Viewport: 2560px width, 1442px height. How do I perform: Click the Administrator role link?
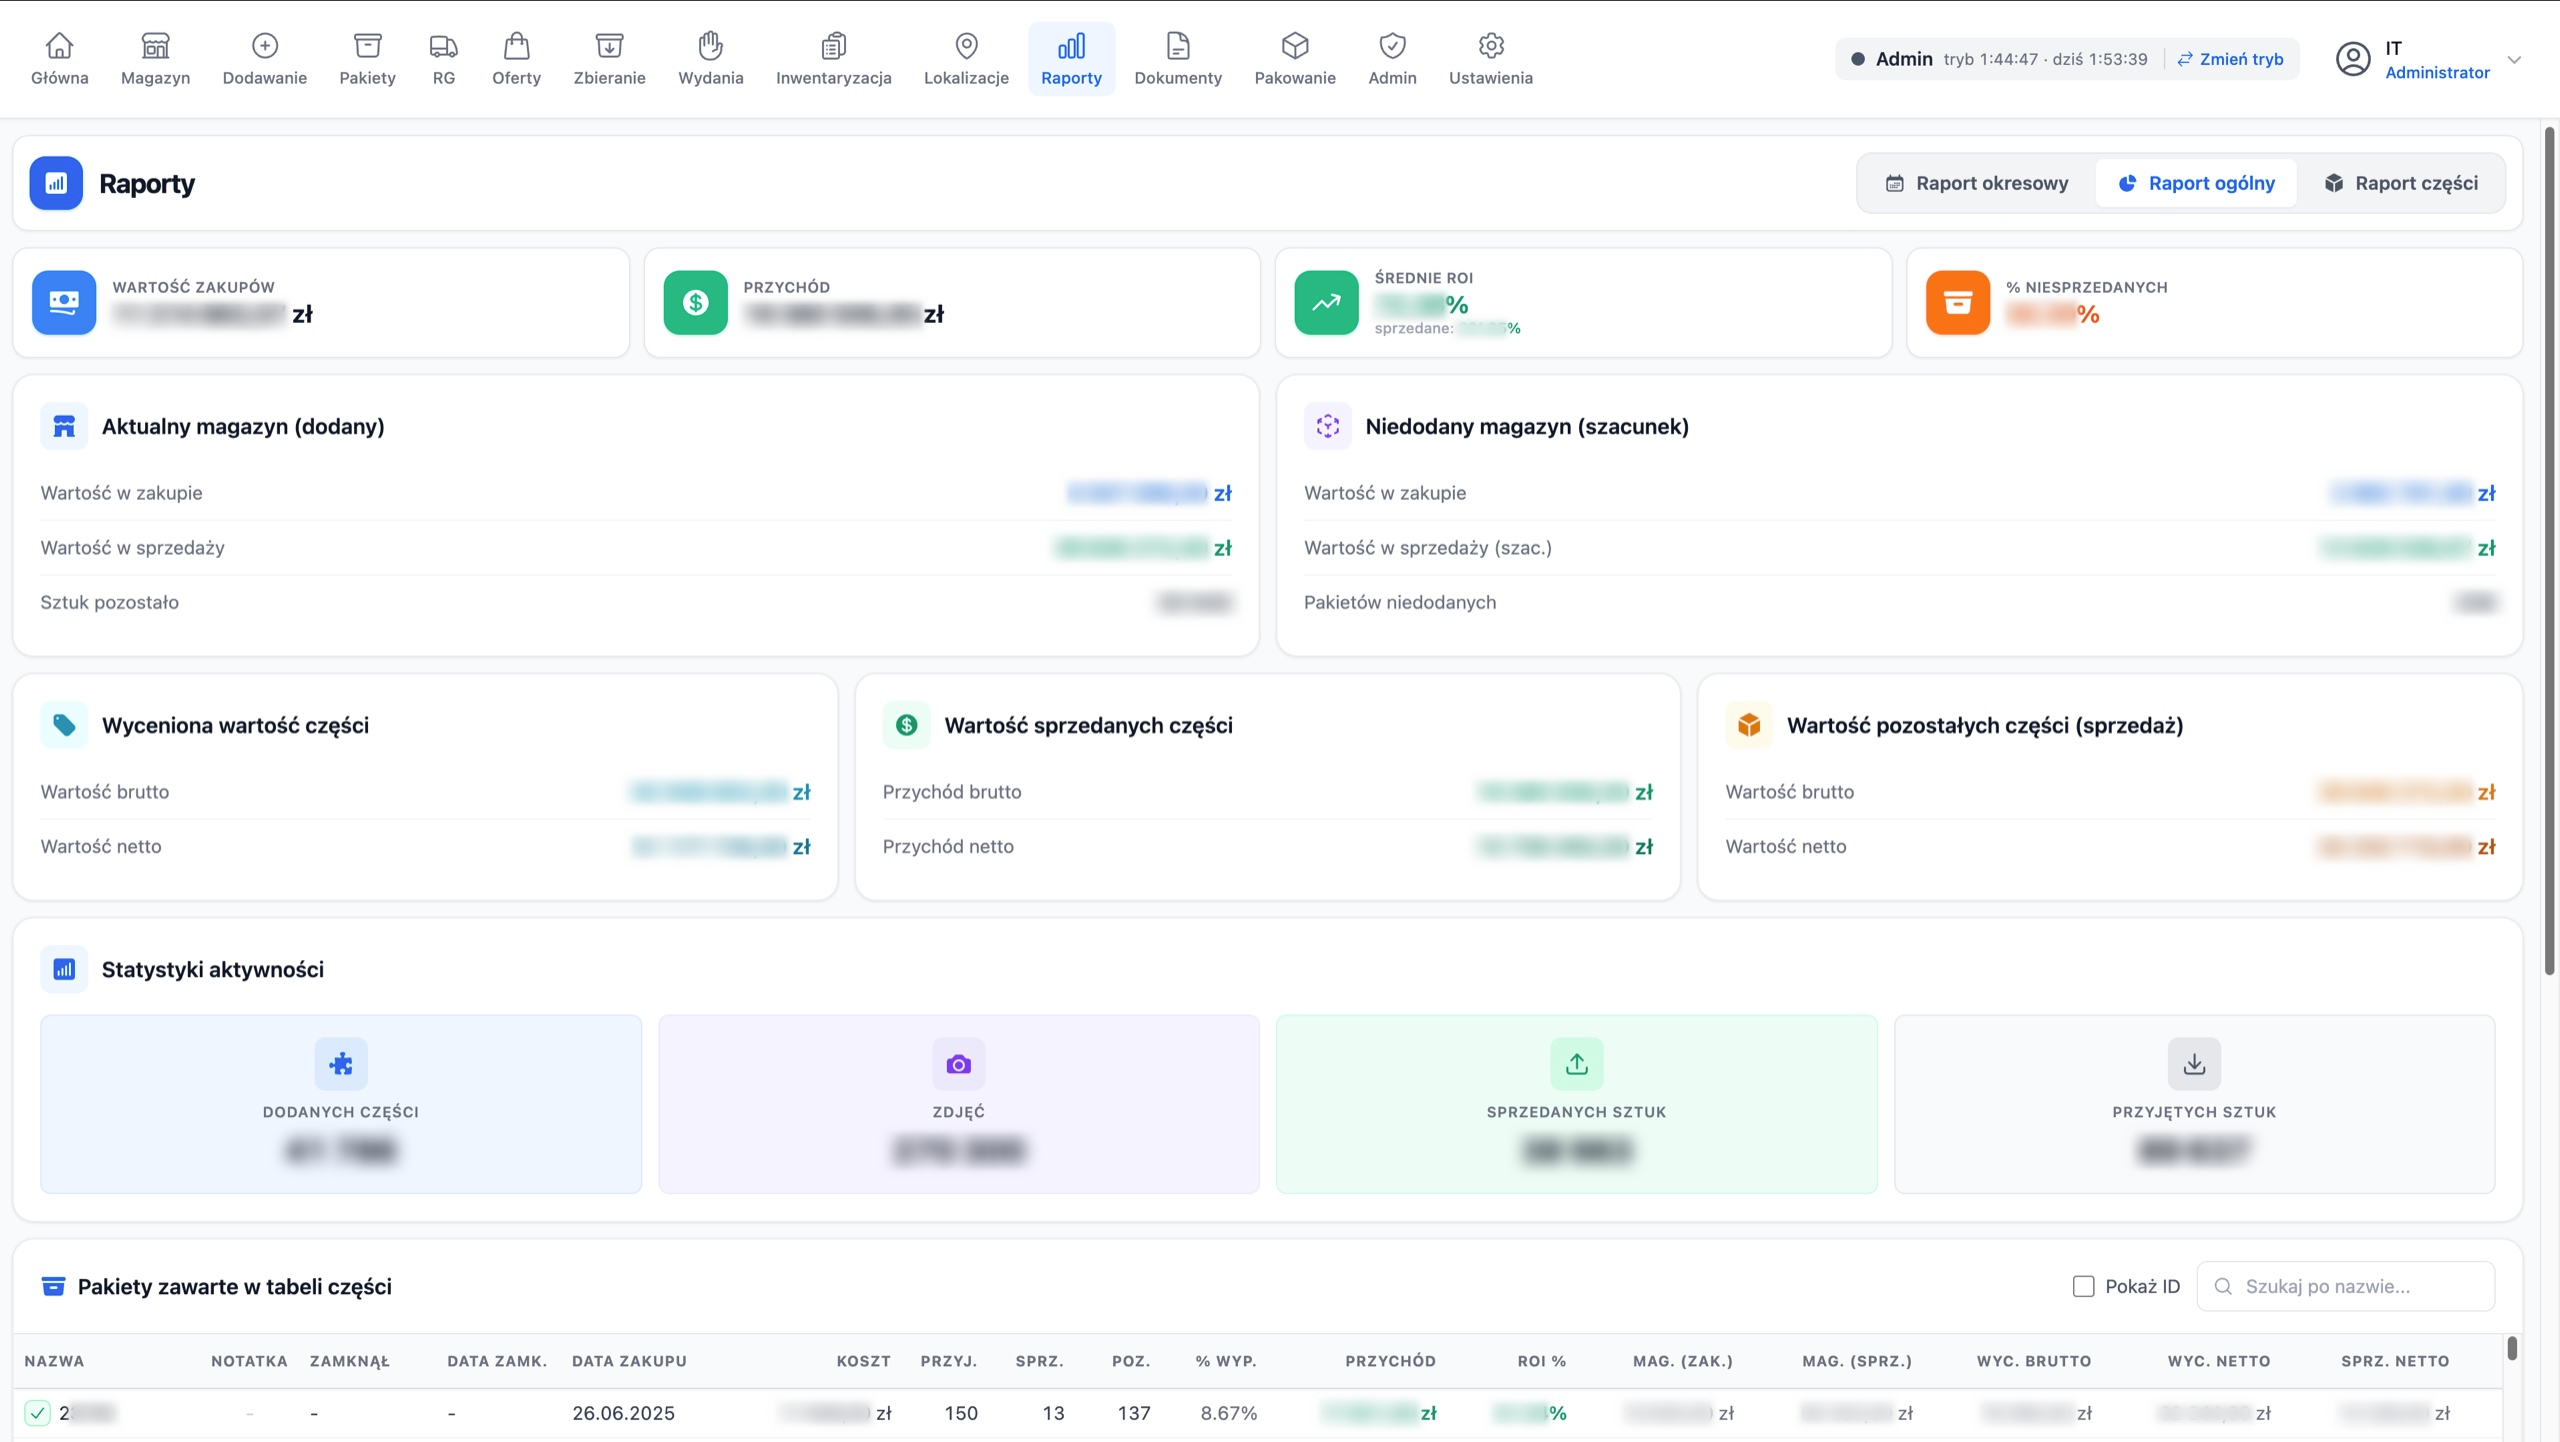coord(2437,72)
